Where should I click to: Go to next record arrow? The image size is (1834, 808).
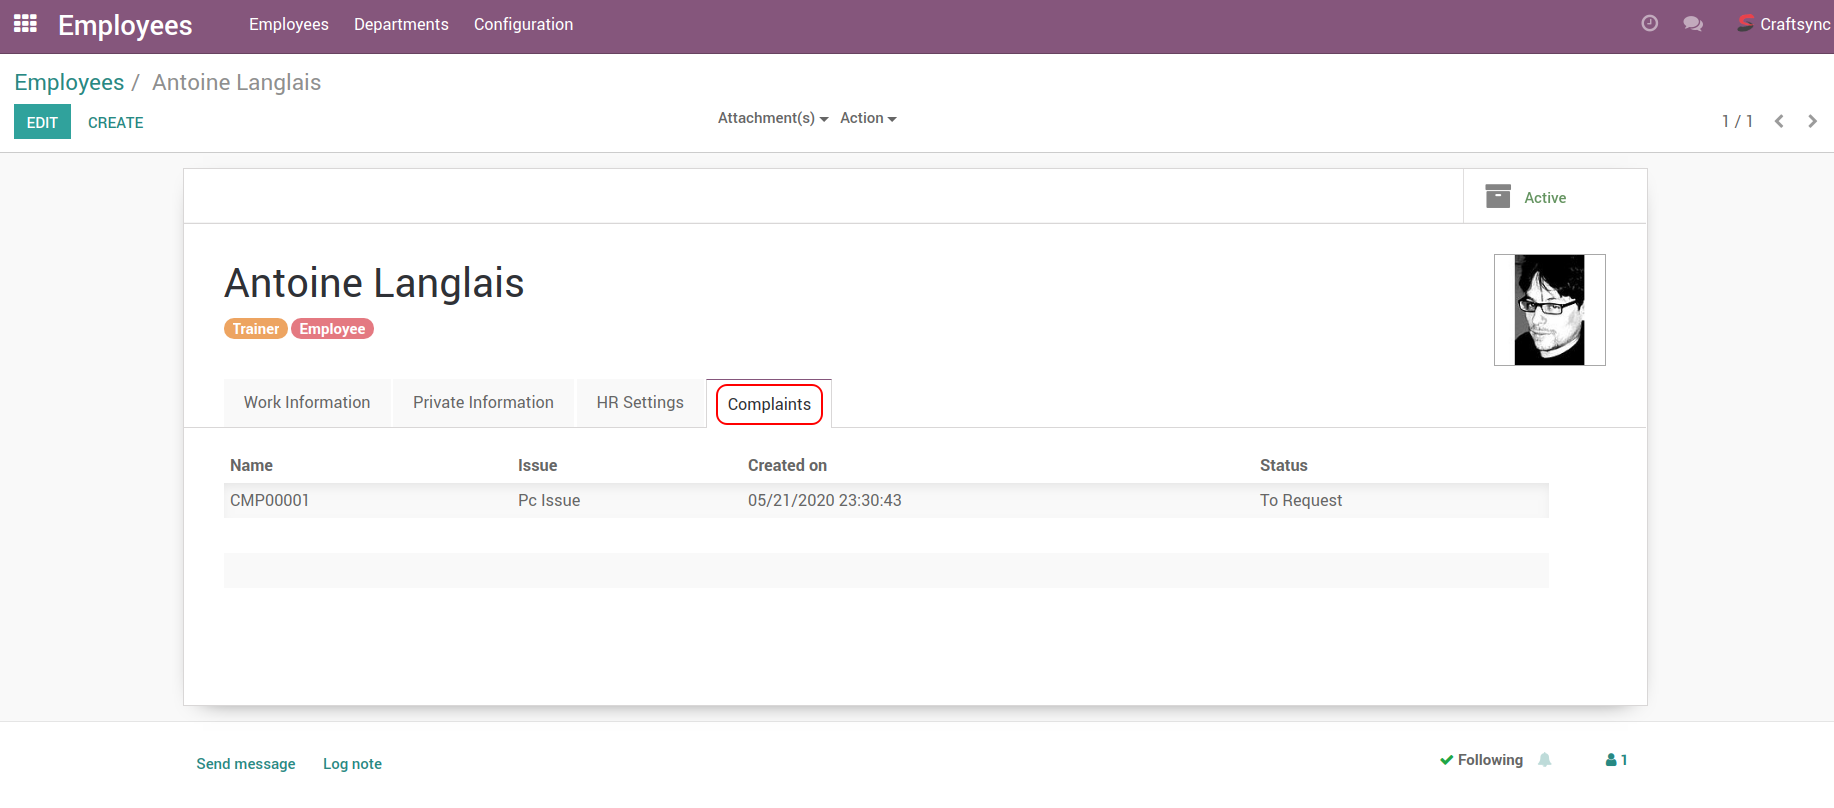[x=1812, y=121]
